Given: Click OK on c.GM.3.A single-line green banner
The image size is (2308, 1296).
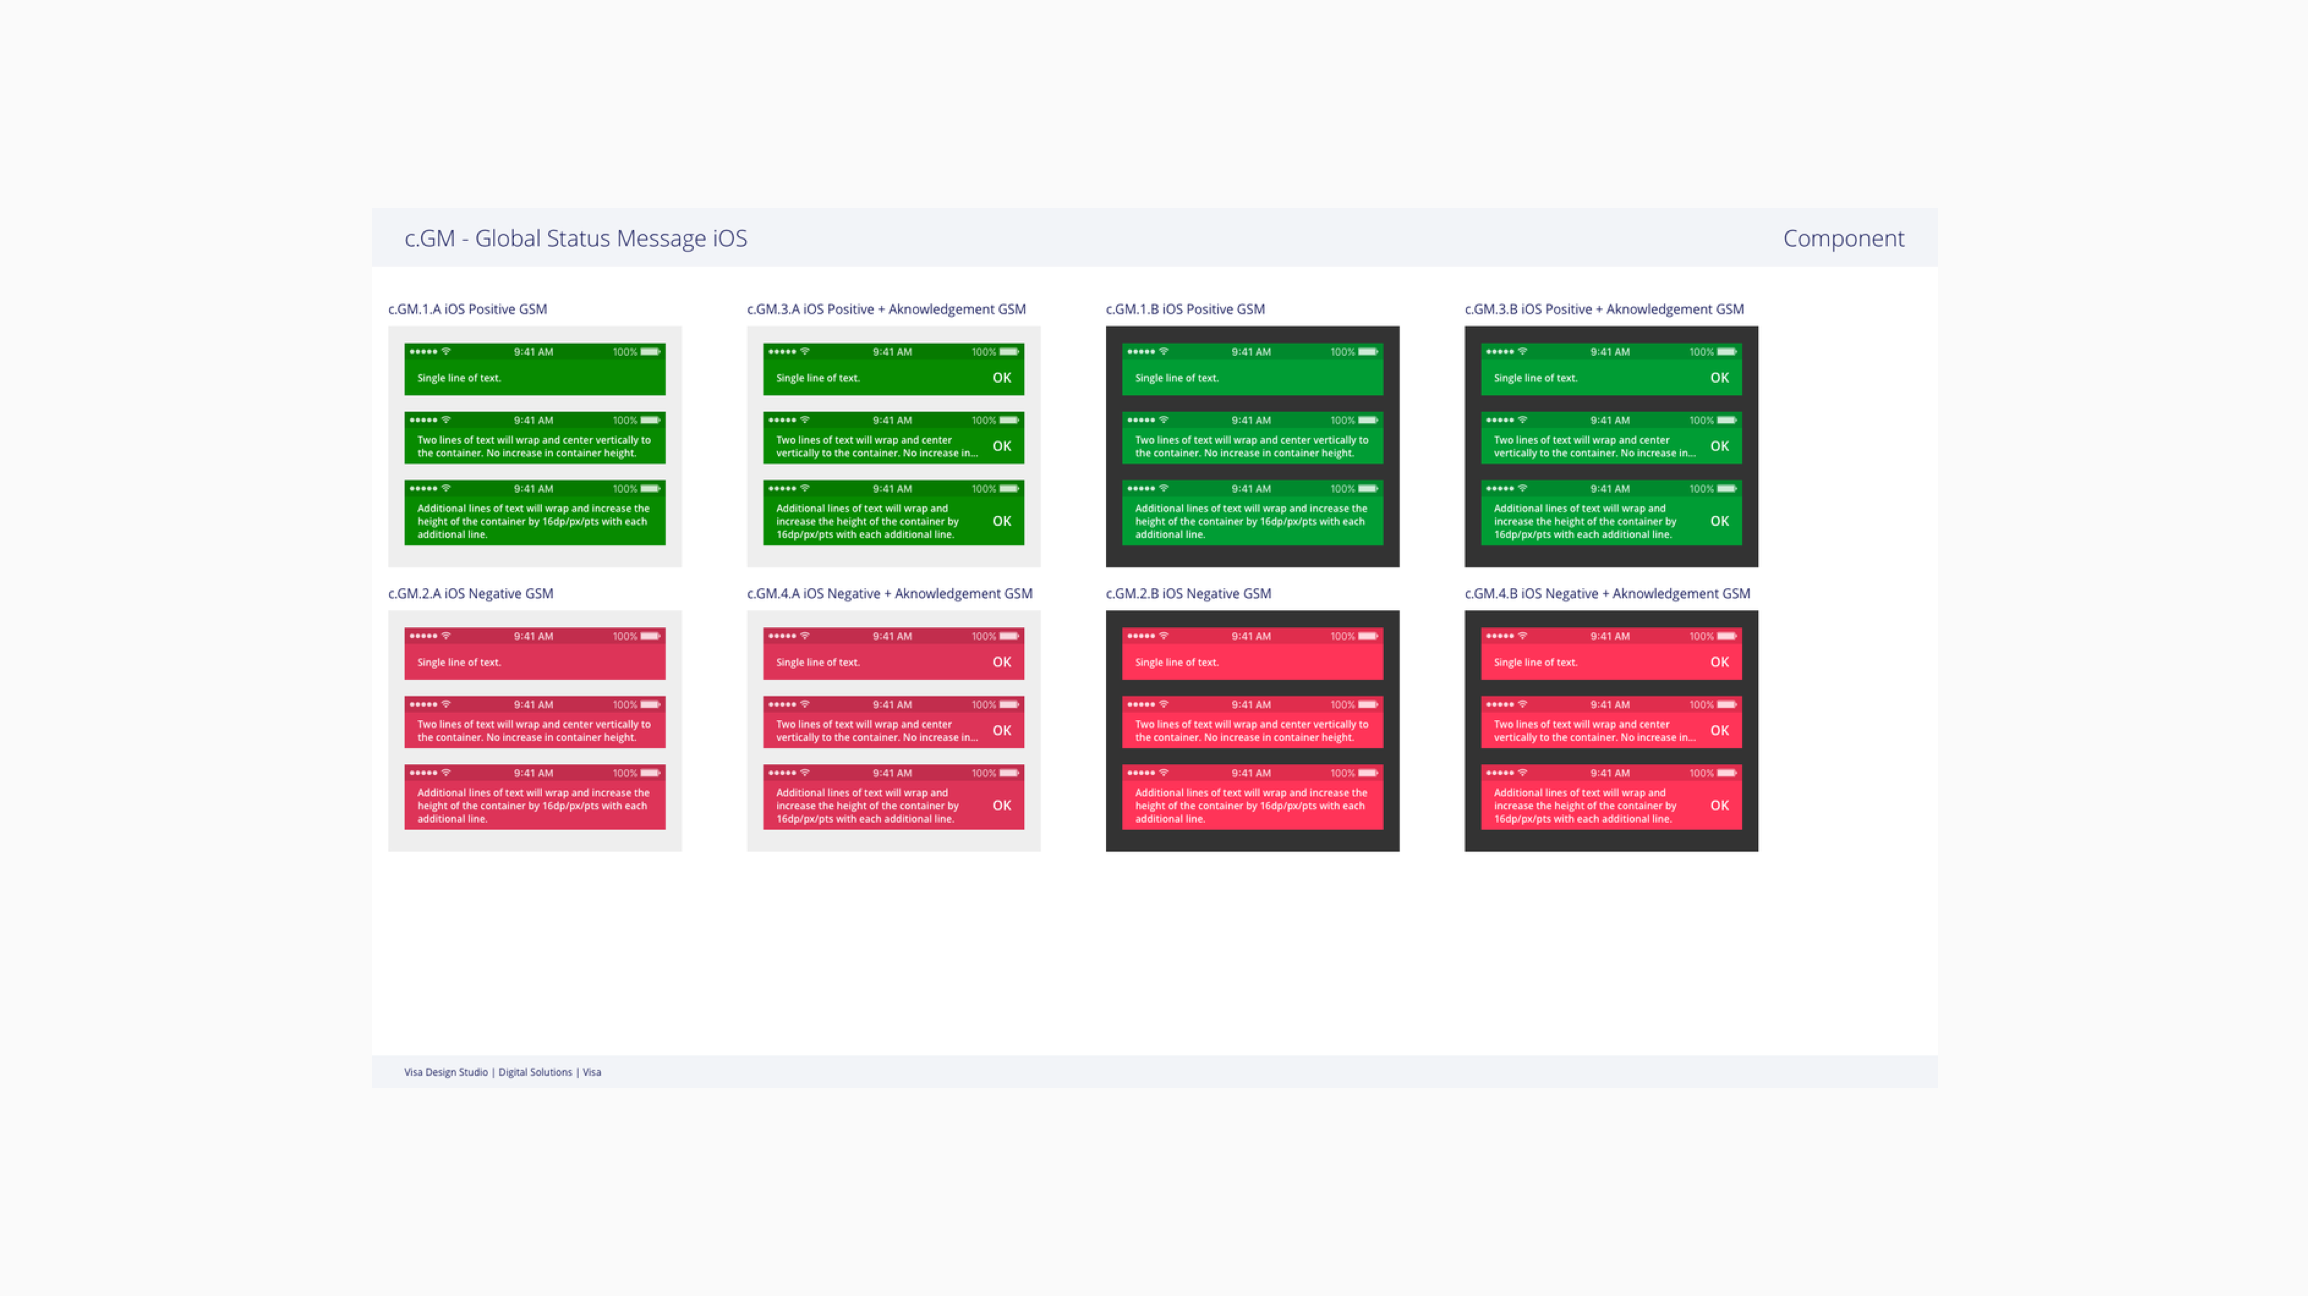Looking at the screenshot, I should [1001, 378].
